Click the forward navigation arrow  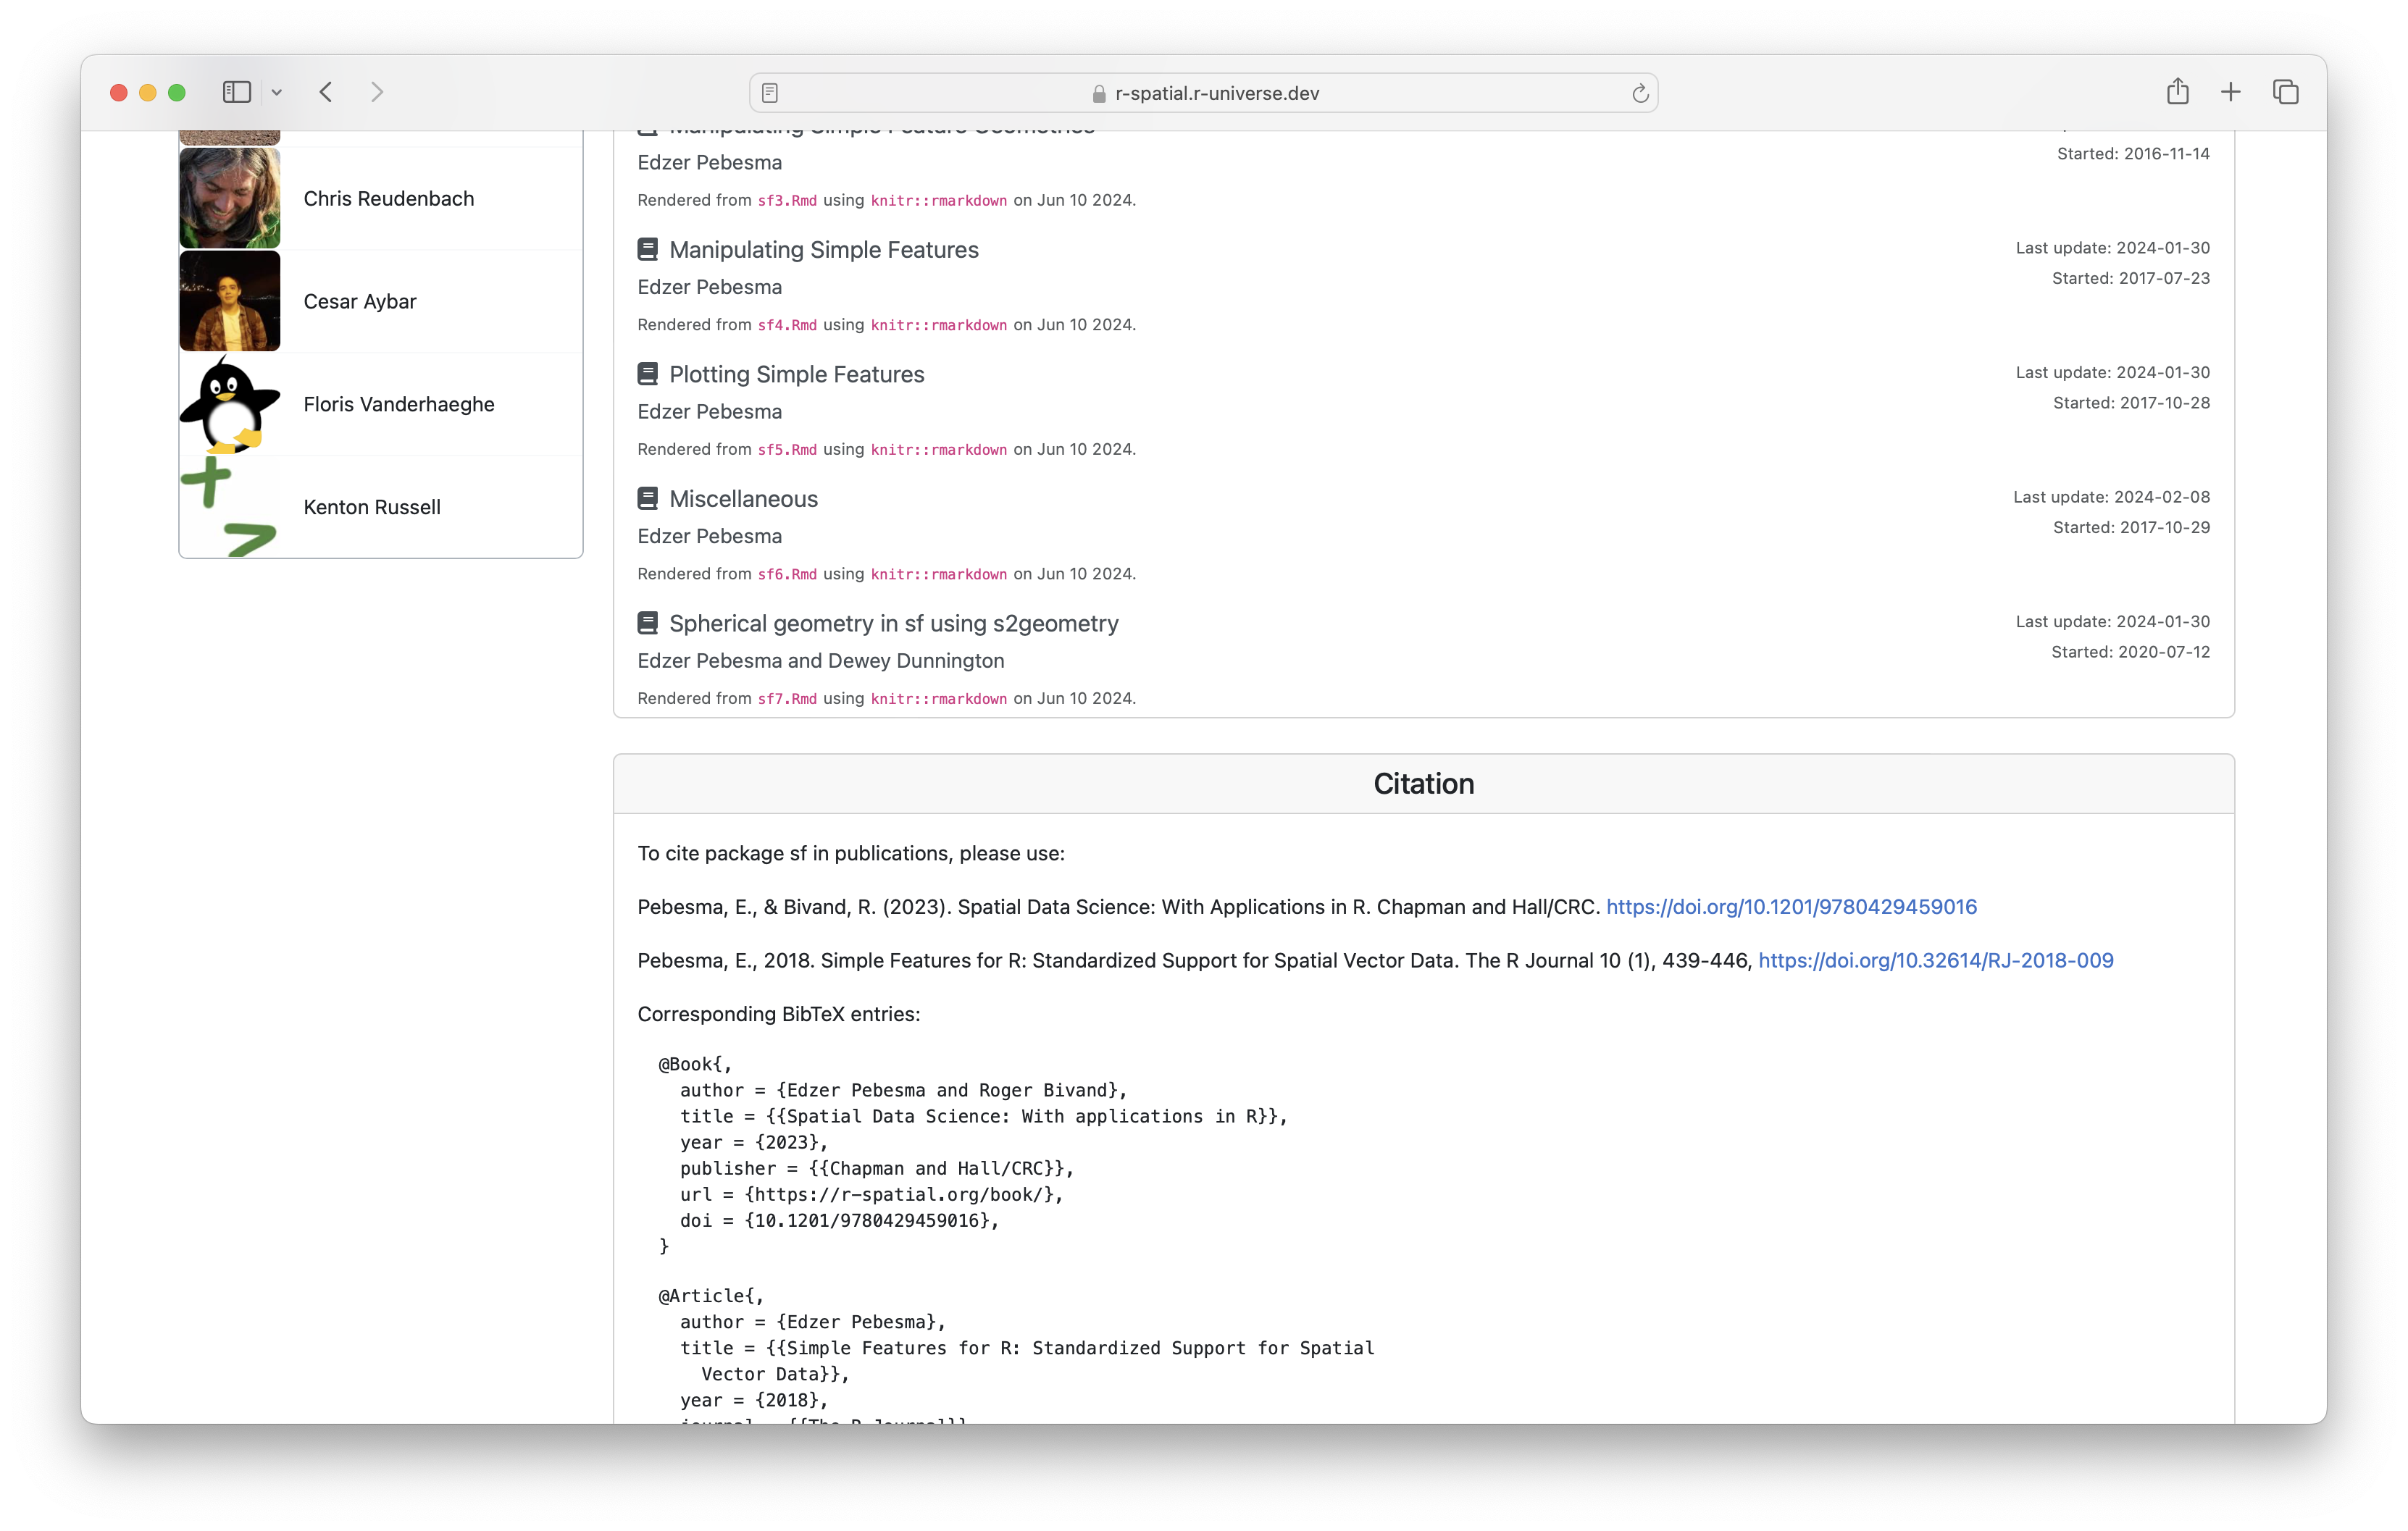coord(377,92)
